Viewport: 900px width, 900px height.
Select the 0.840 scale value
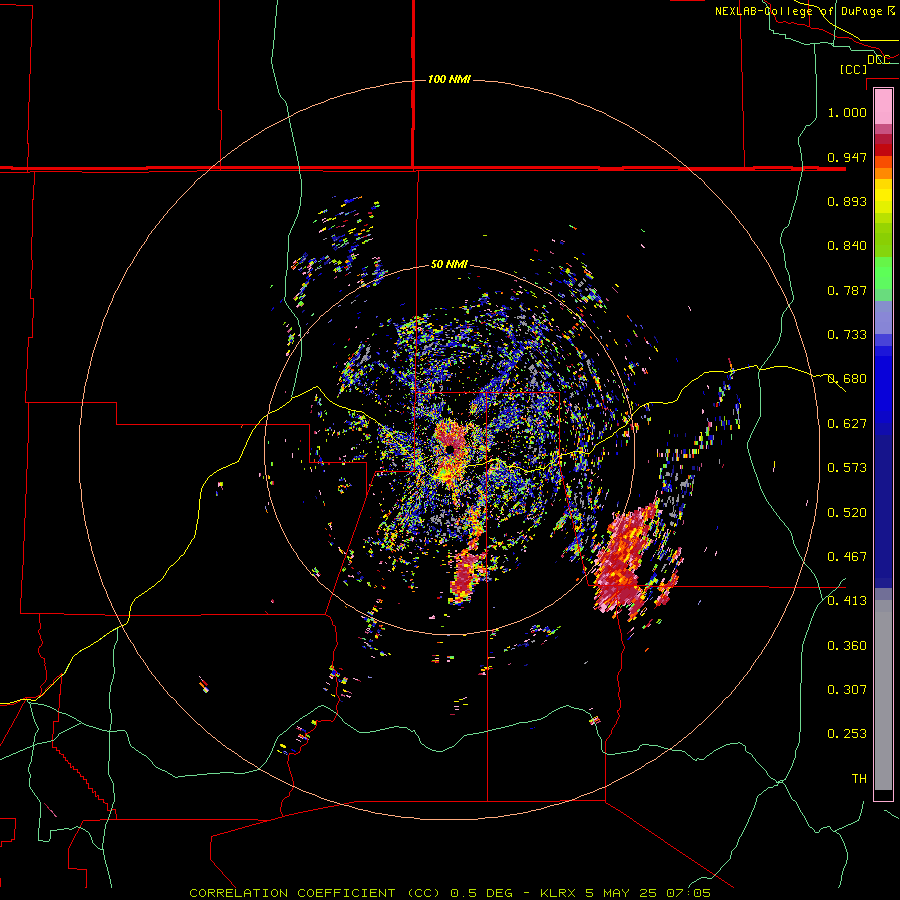click(x=847, y=246)
